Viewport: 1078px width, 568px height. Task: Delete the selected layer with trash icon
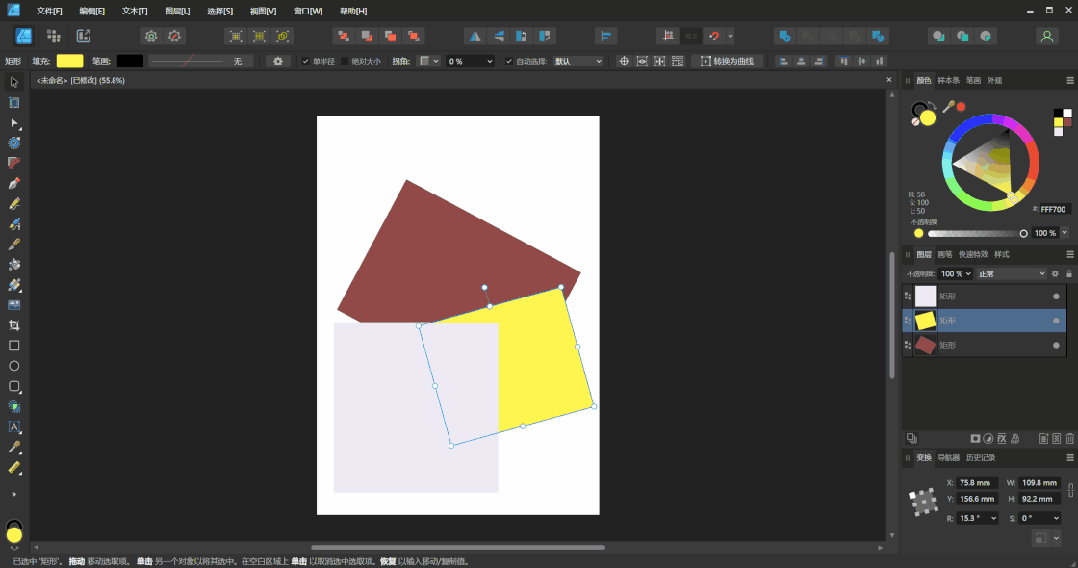(x=1070, y=439)
